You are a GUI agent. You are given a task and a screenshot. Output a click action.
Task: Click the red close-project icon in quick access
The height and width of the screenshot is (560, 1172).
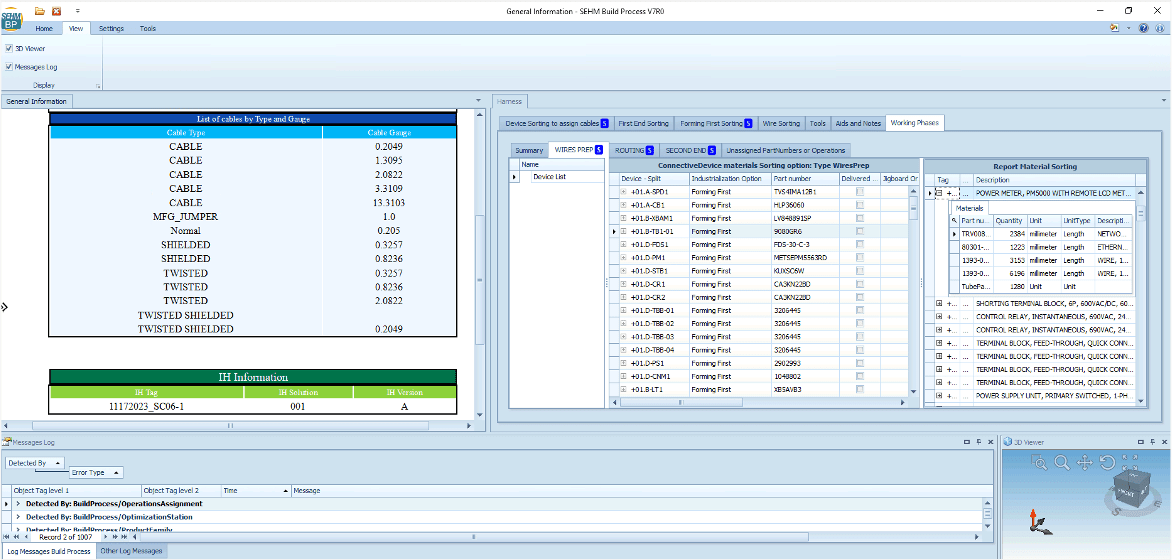click(56, 10)
